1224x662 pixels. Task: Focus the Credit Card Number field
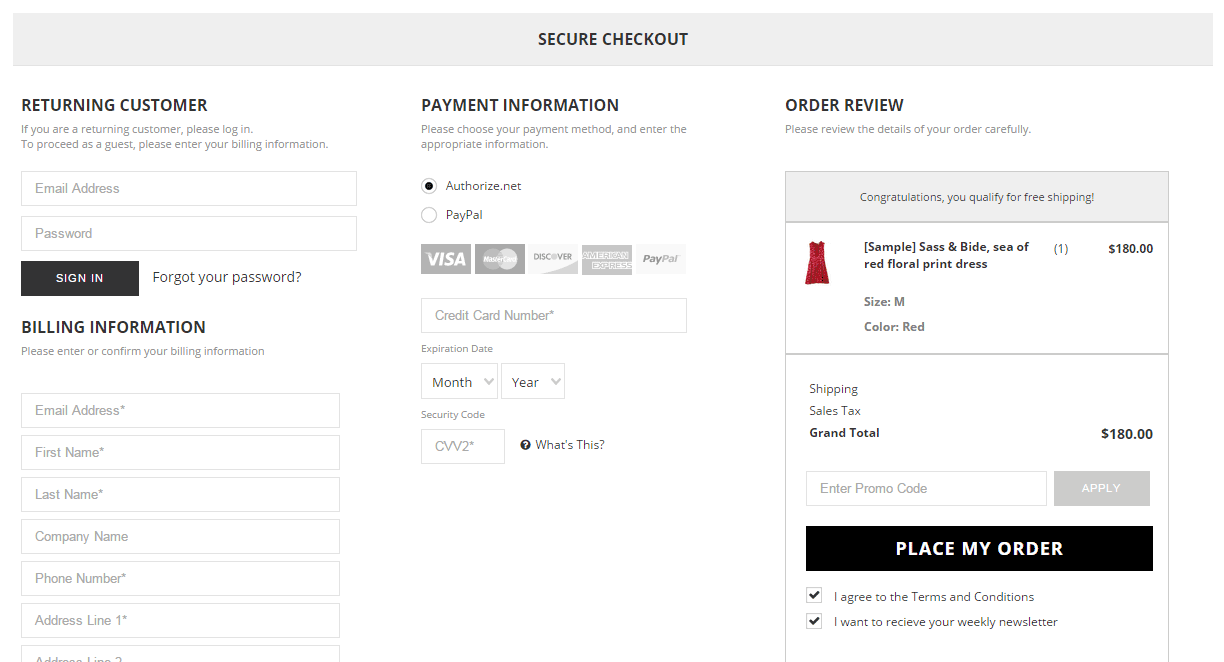pos(553,315)
